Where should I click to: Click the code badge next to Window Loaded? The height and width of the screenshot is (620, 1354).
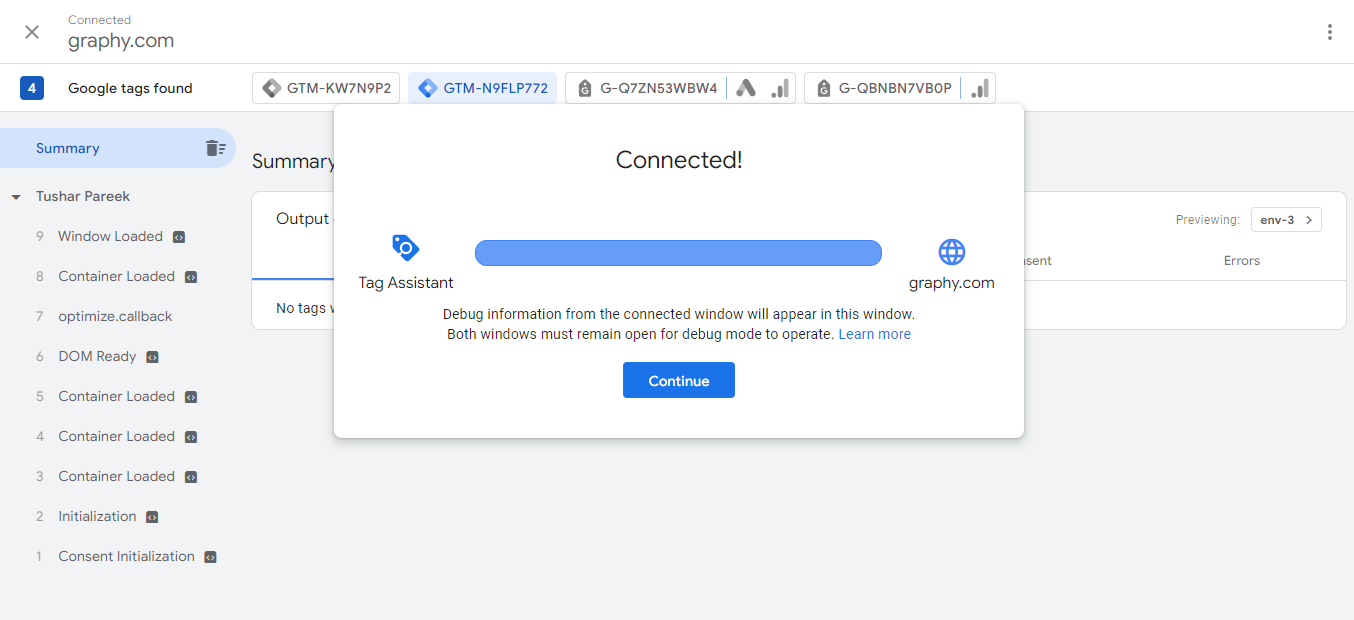[179, 237]
